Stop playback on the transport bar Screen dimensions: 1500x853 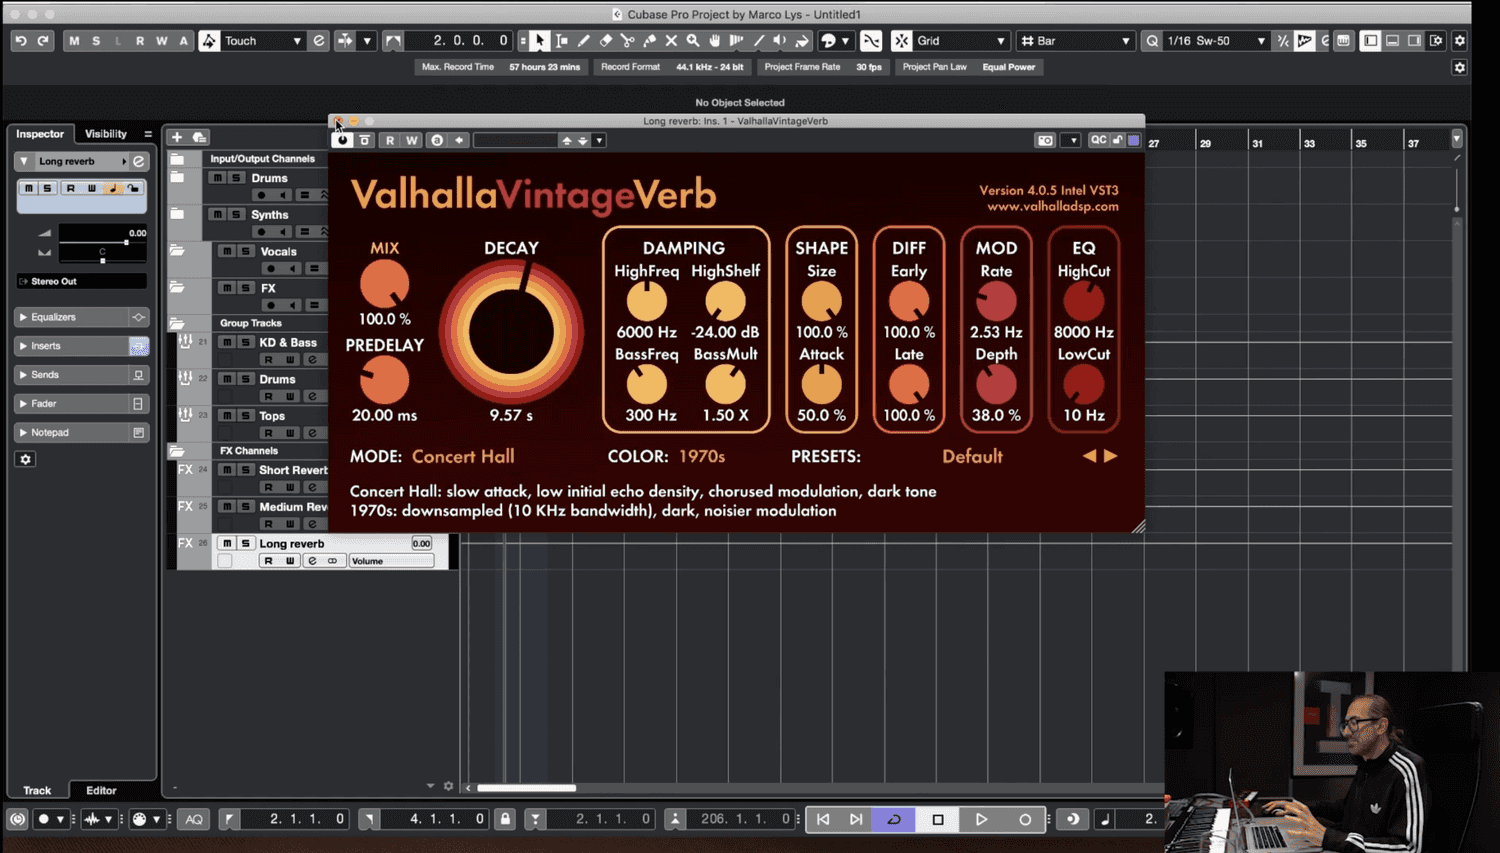coord(938,819)
